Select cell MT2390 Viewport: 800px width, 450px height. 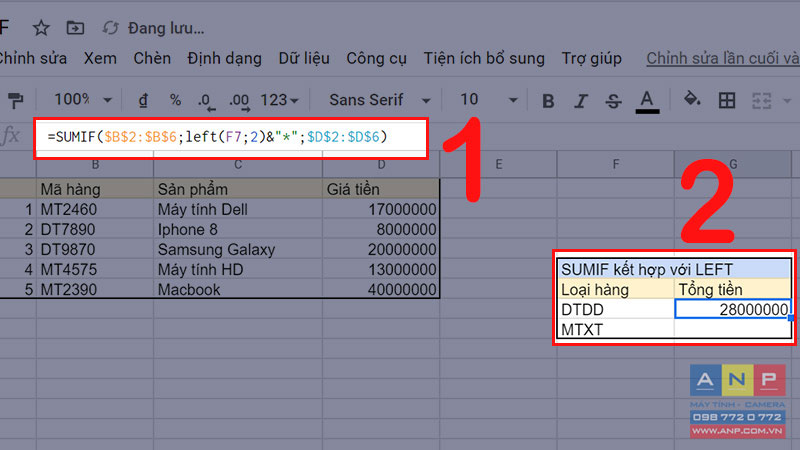point(95,289)
